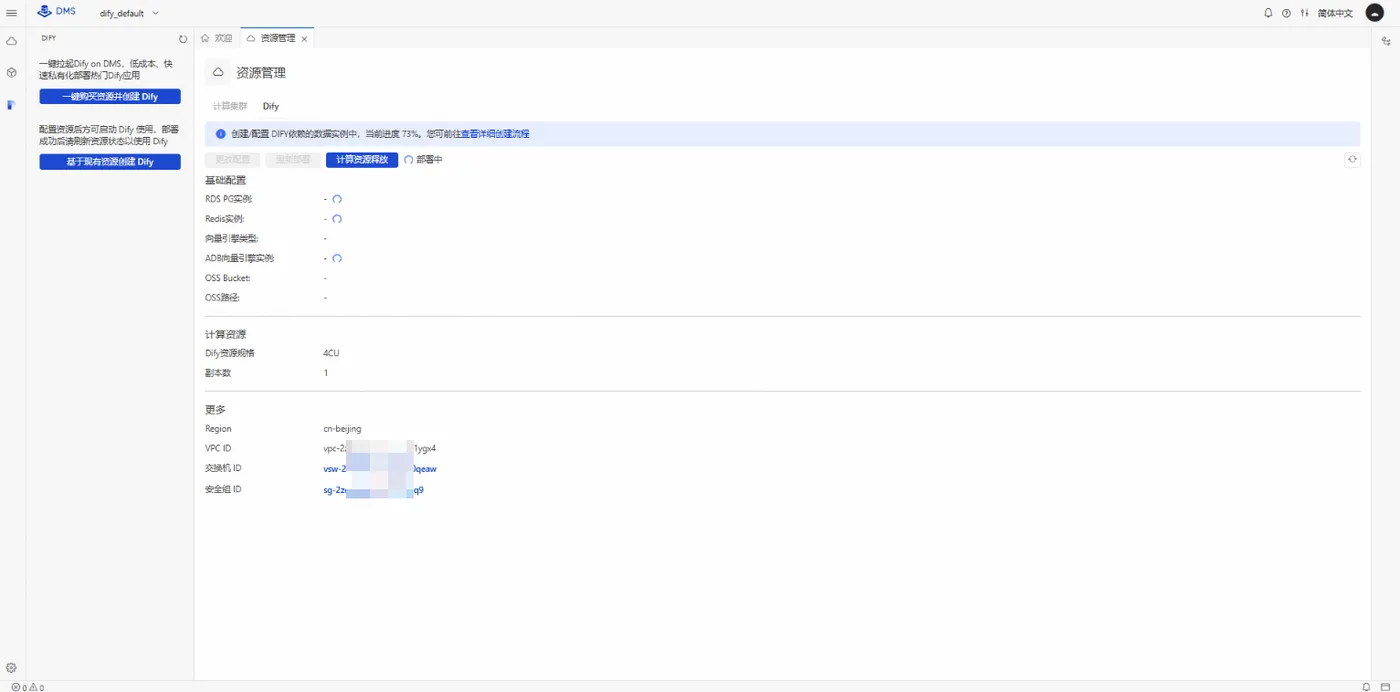Click the ADB向量引擎实例 loading spinner
1400x692 pixels.
(337, 258)
